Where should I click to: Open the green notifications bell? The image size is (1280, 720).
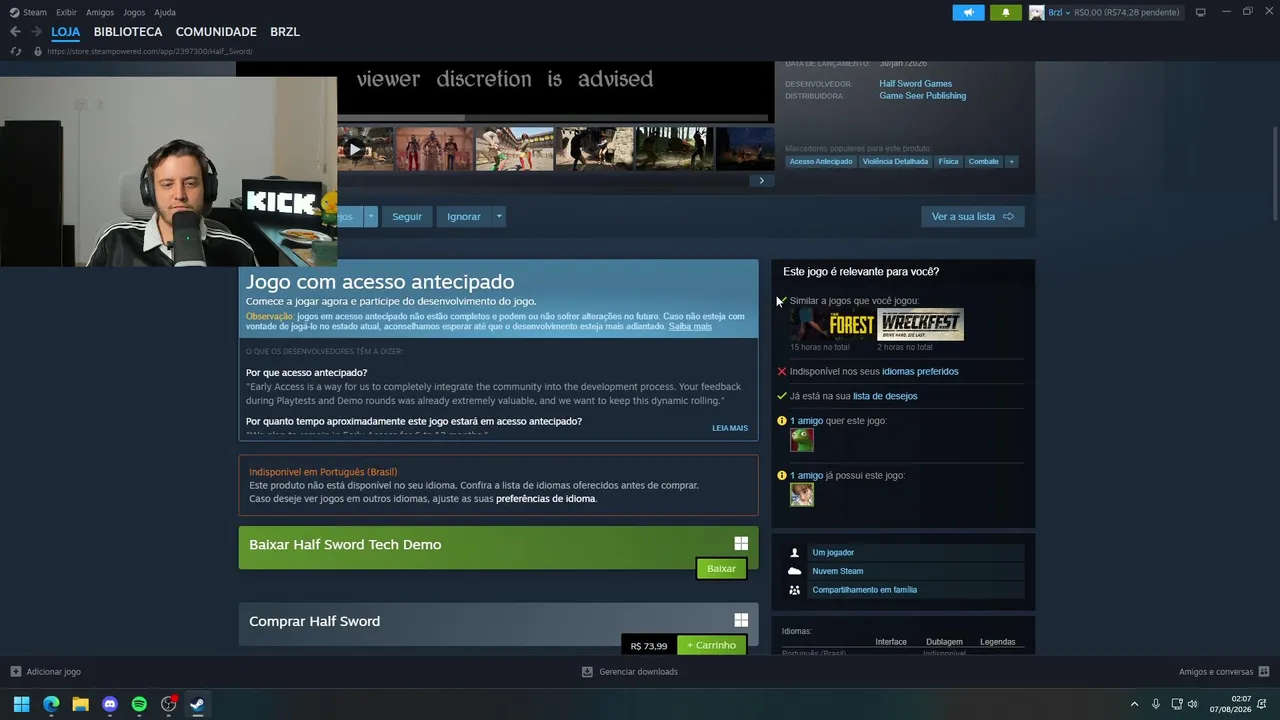tap(1005, 12)
